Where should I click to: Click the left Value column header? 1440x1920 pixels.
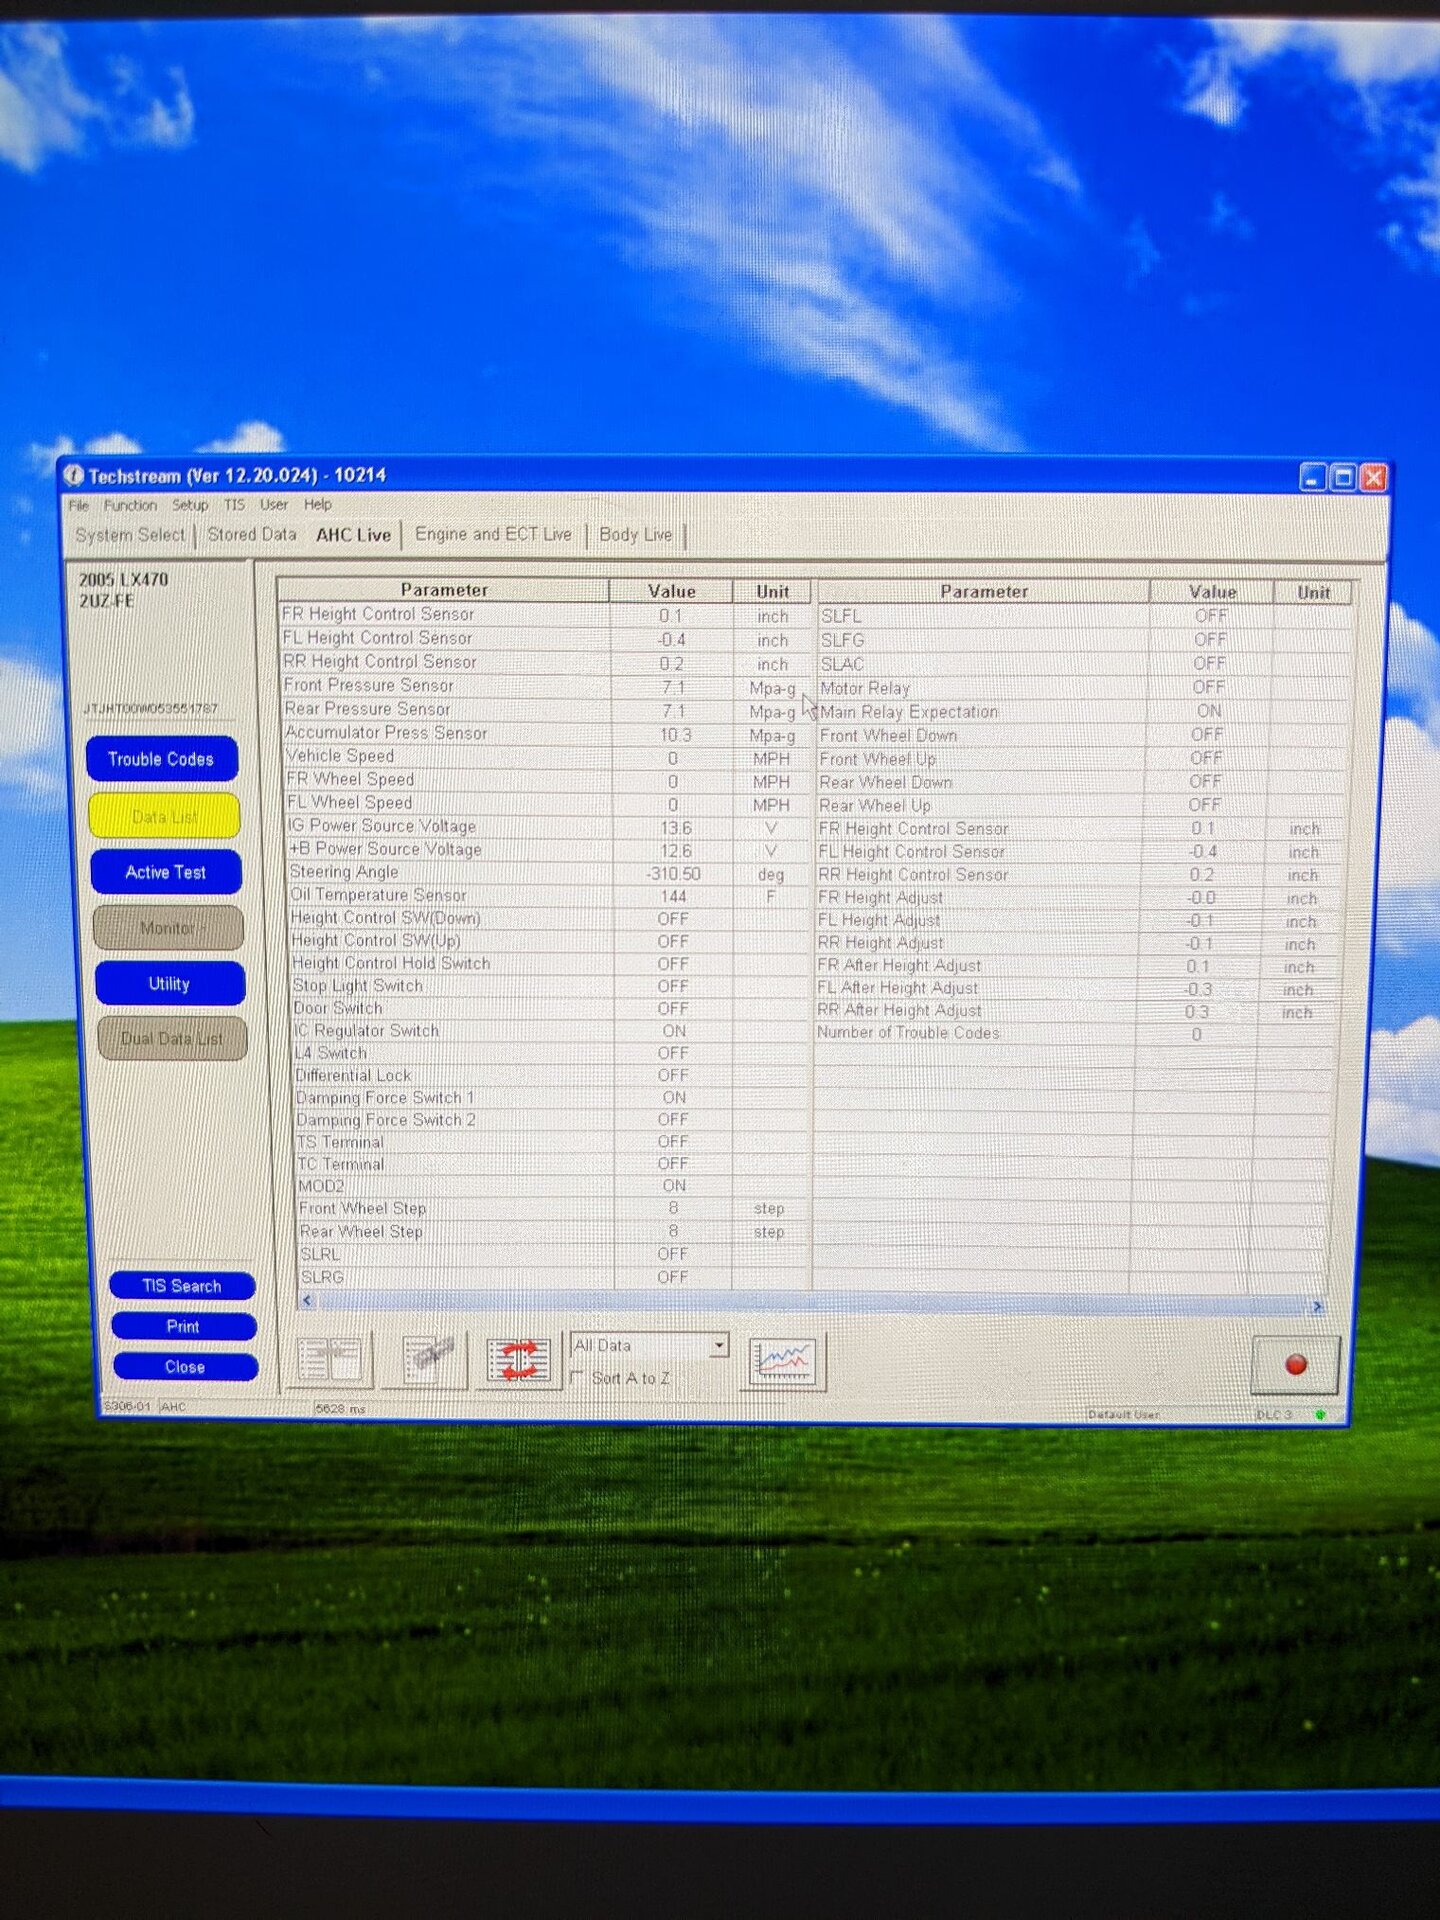[x=671, y=591]
